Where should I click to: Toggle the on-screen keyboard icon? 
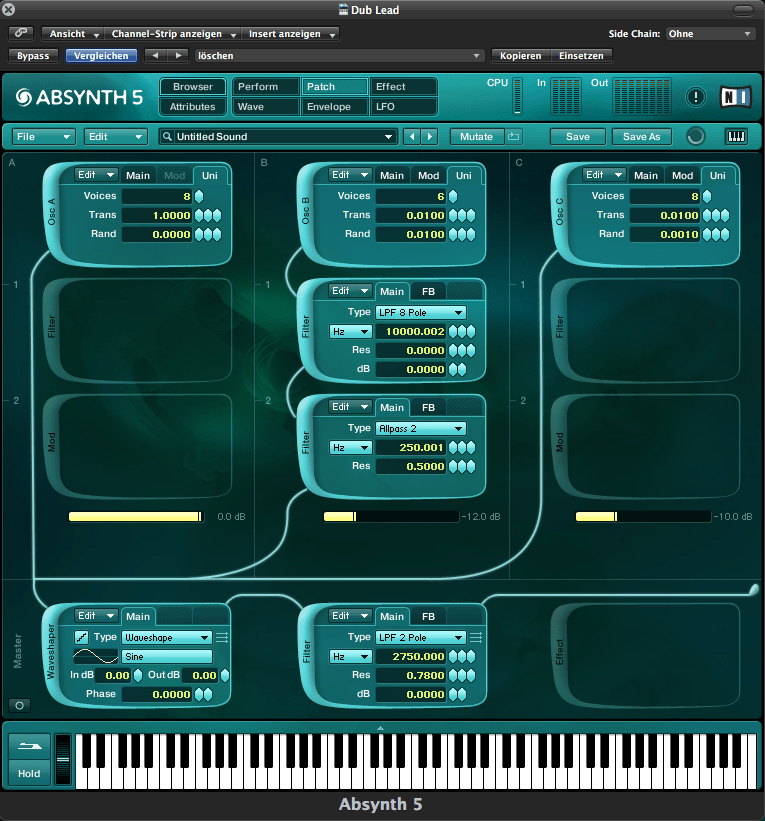(735, 136)
